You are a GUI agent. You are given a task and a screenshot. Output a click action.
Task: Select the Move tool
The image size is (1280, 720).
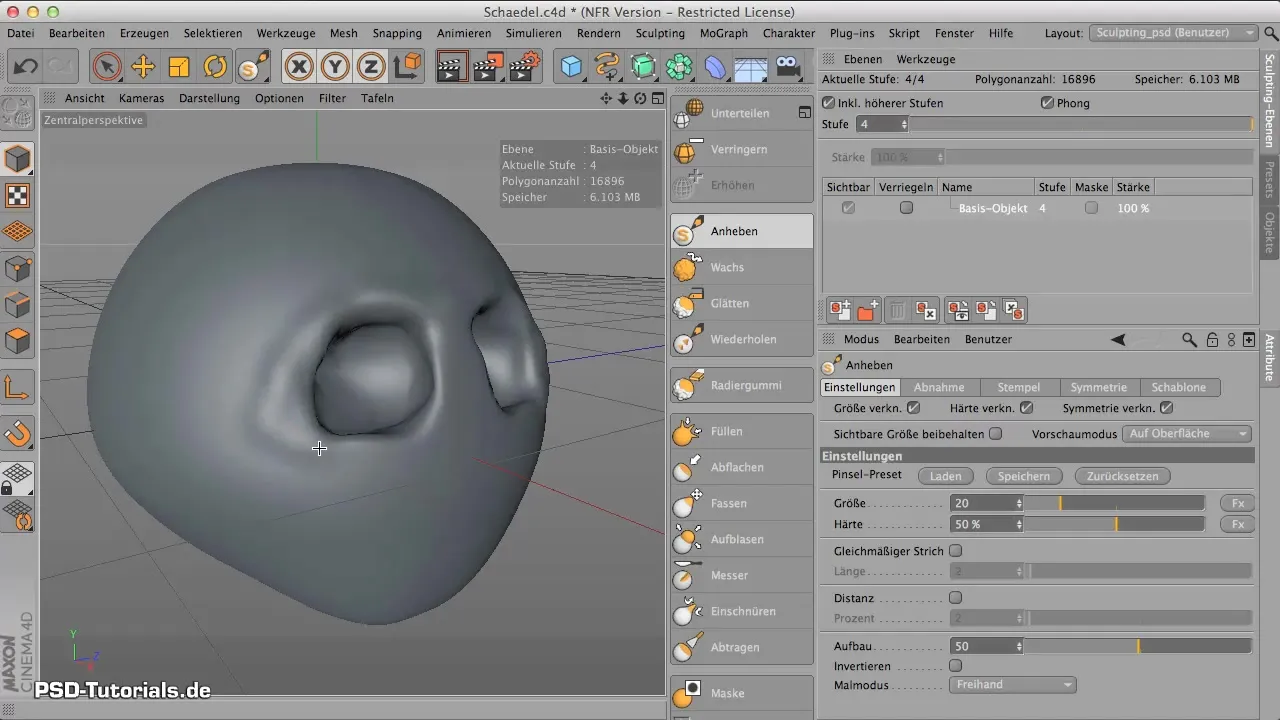pyautogui.click(x=143, y=67)
